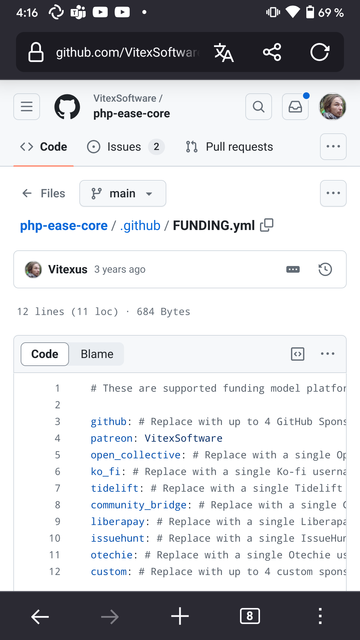Image resolution: width=360 pixels, height=640 pixels.
Task: View file commit history clock icon
Action: pyautogui.click(x=325, y=269)
